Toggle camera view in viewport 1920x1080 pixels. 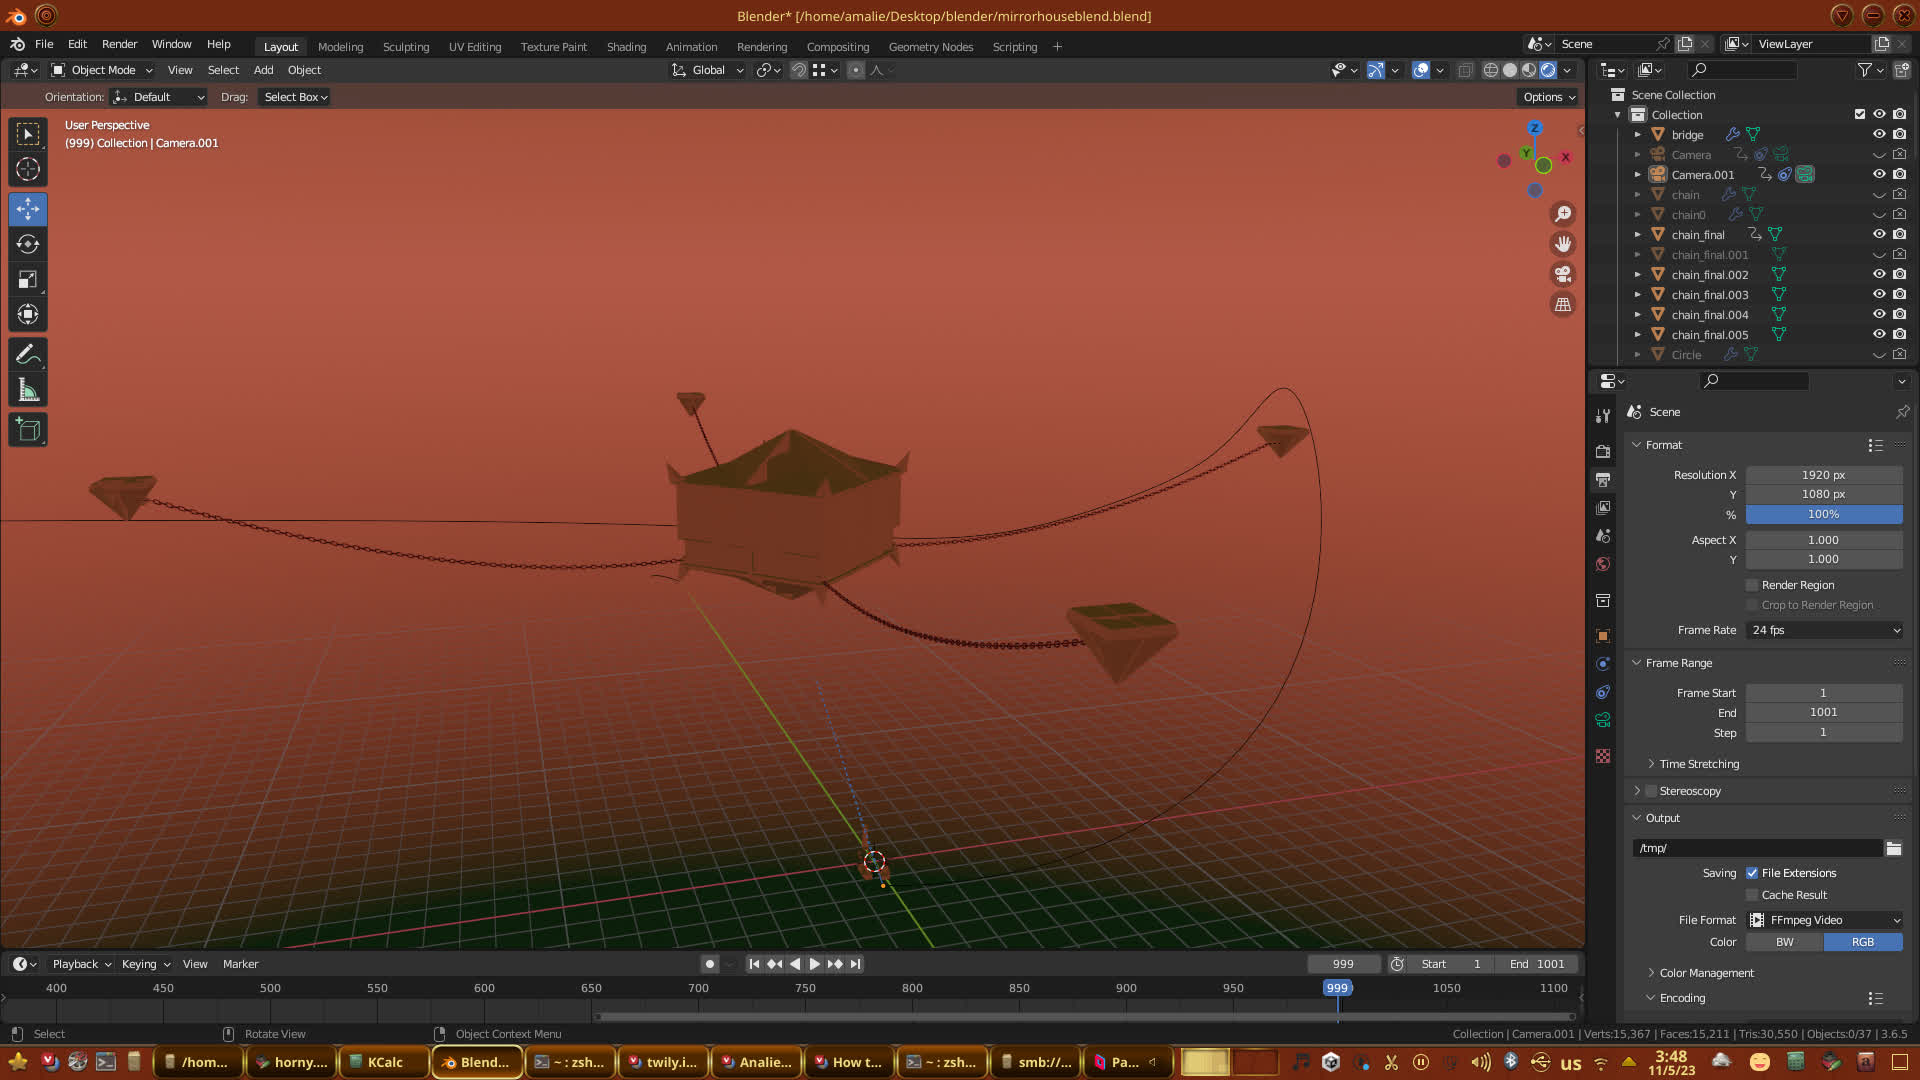pyautogui.click(x=1562, y=274)
